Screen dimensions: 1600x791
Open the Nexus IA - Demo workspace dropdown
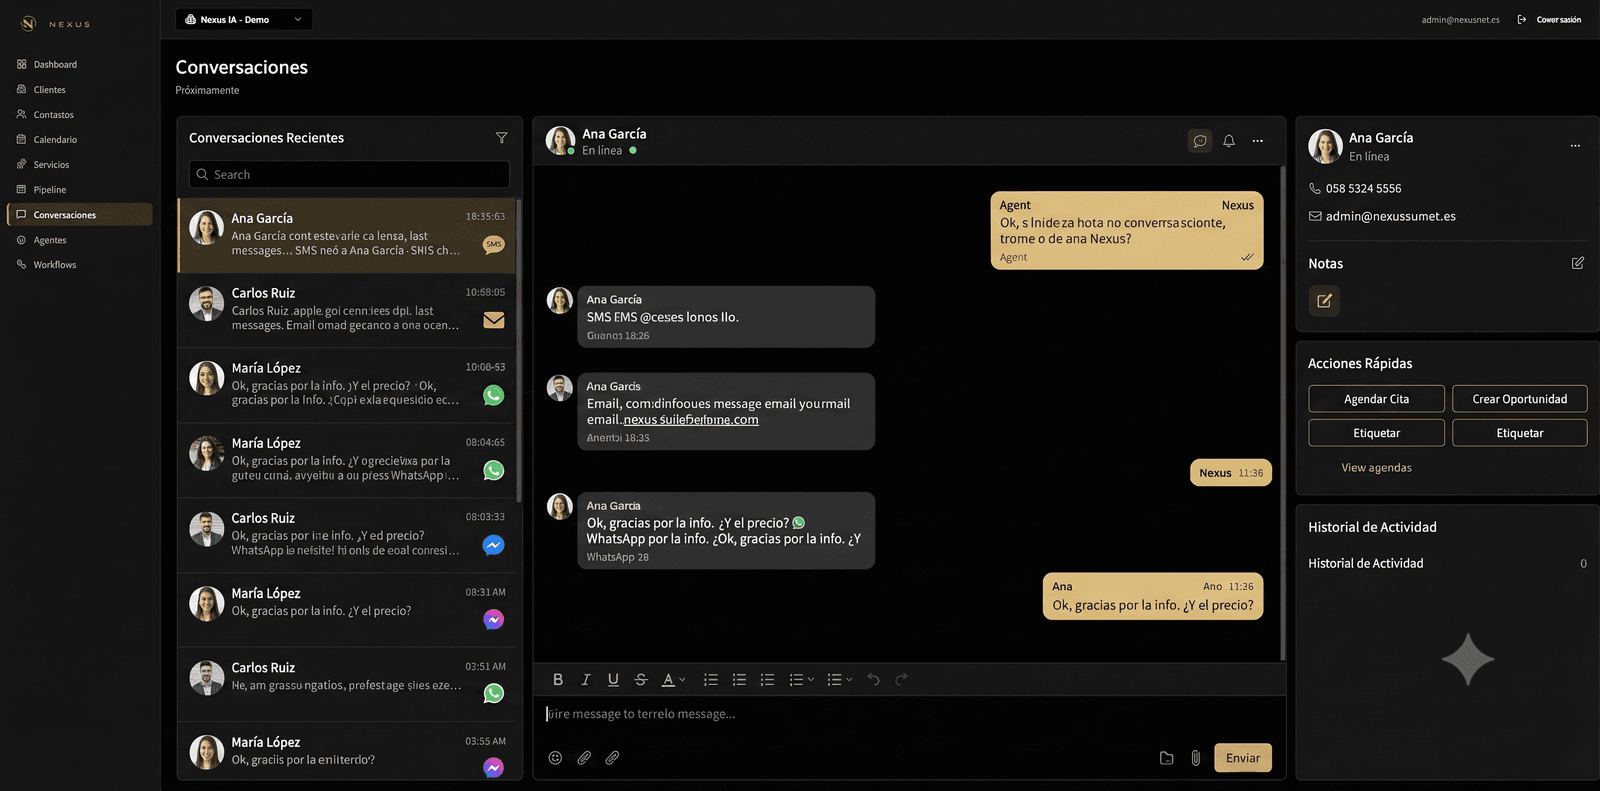point(244,19)
